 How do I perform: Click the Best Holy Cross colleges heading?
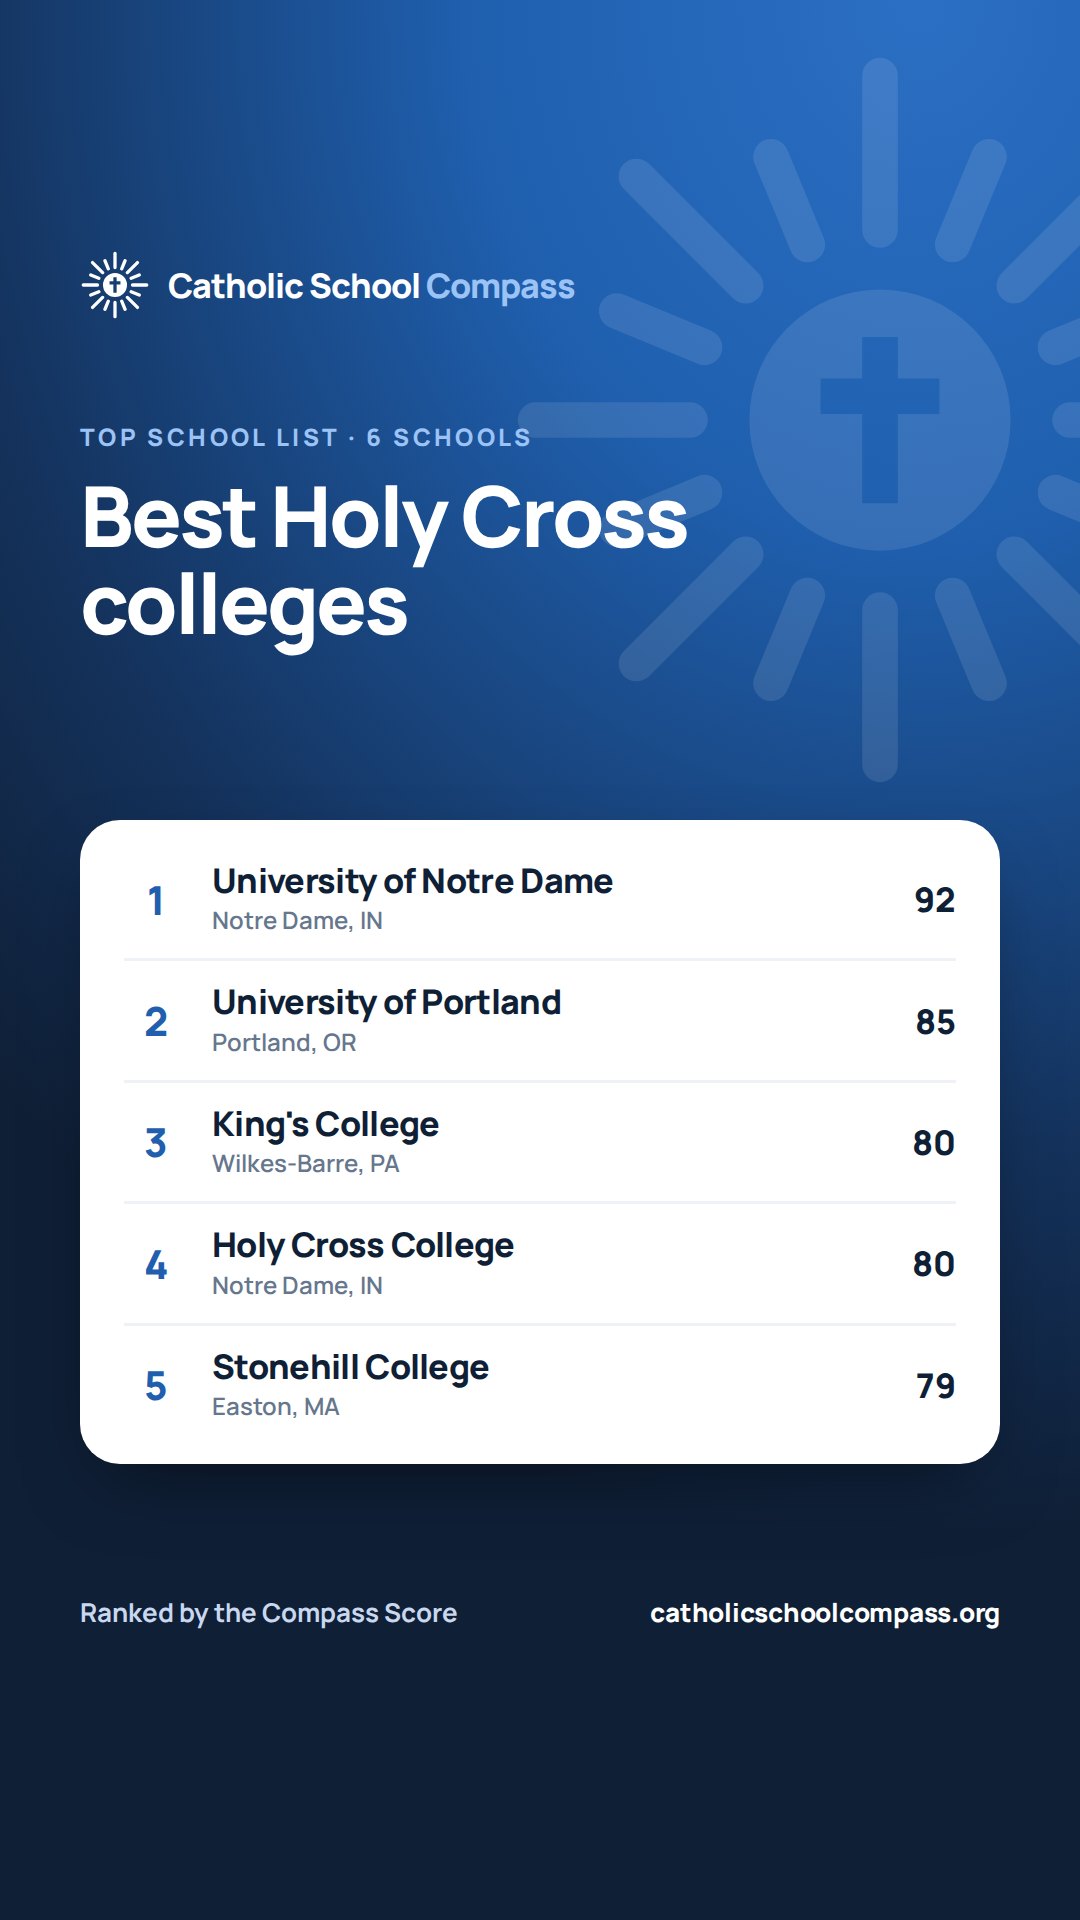pyautogui.click(x=385, y=562)
